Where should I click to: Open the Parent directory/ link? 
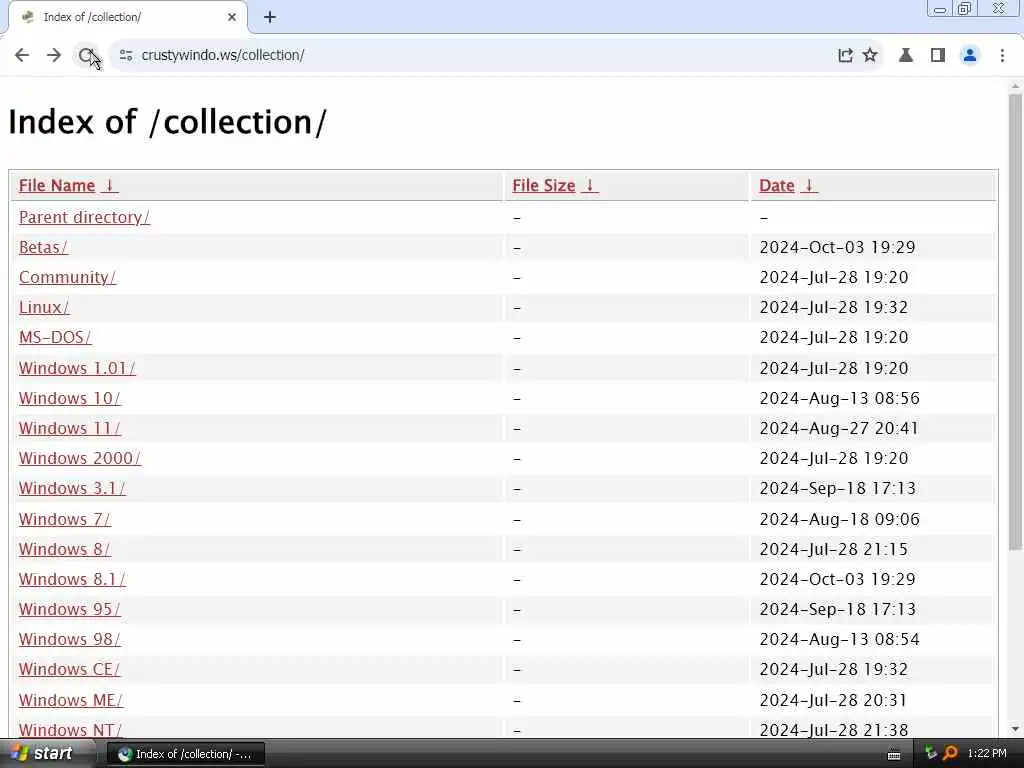coord(84,217)
